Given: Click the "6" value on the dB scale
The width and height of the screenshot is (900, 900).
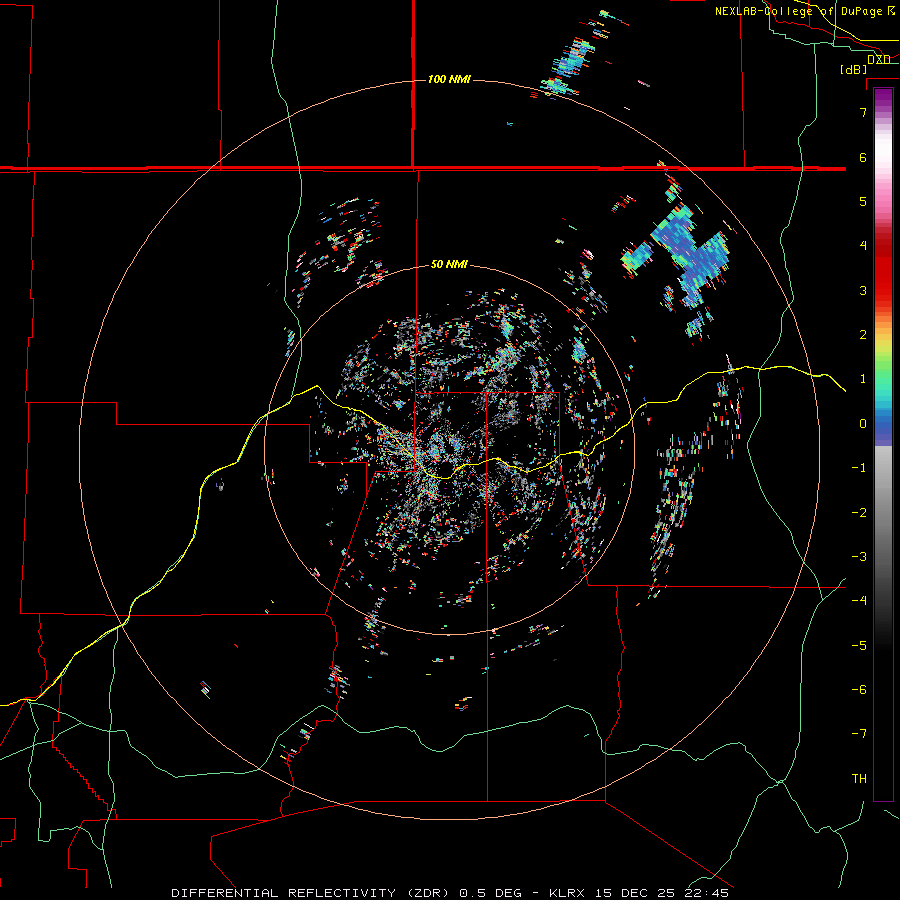Looking at the screenshot, I should pos(863,157).
